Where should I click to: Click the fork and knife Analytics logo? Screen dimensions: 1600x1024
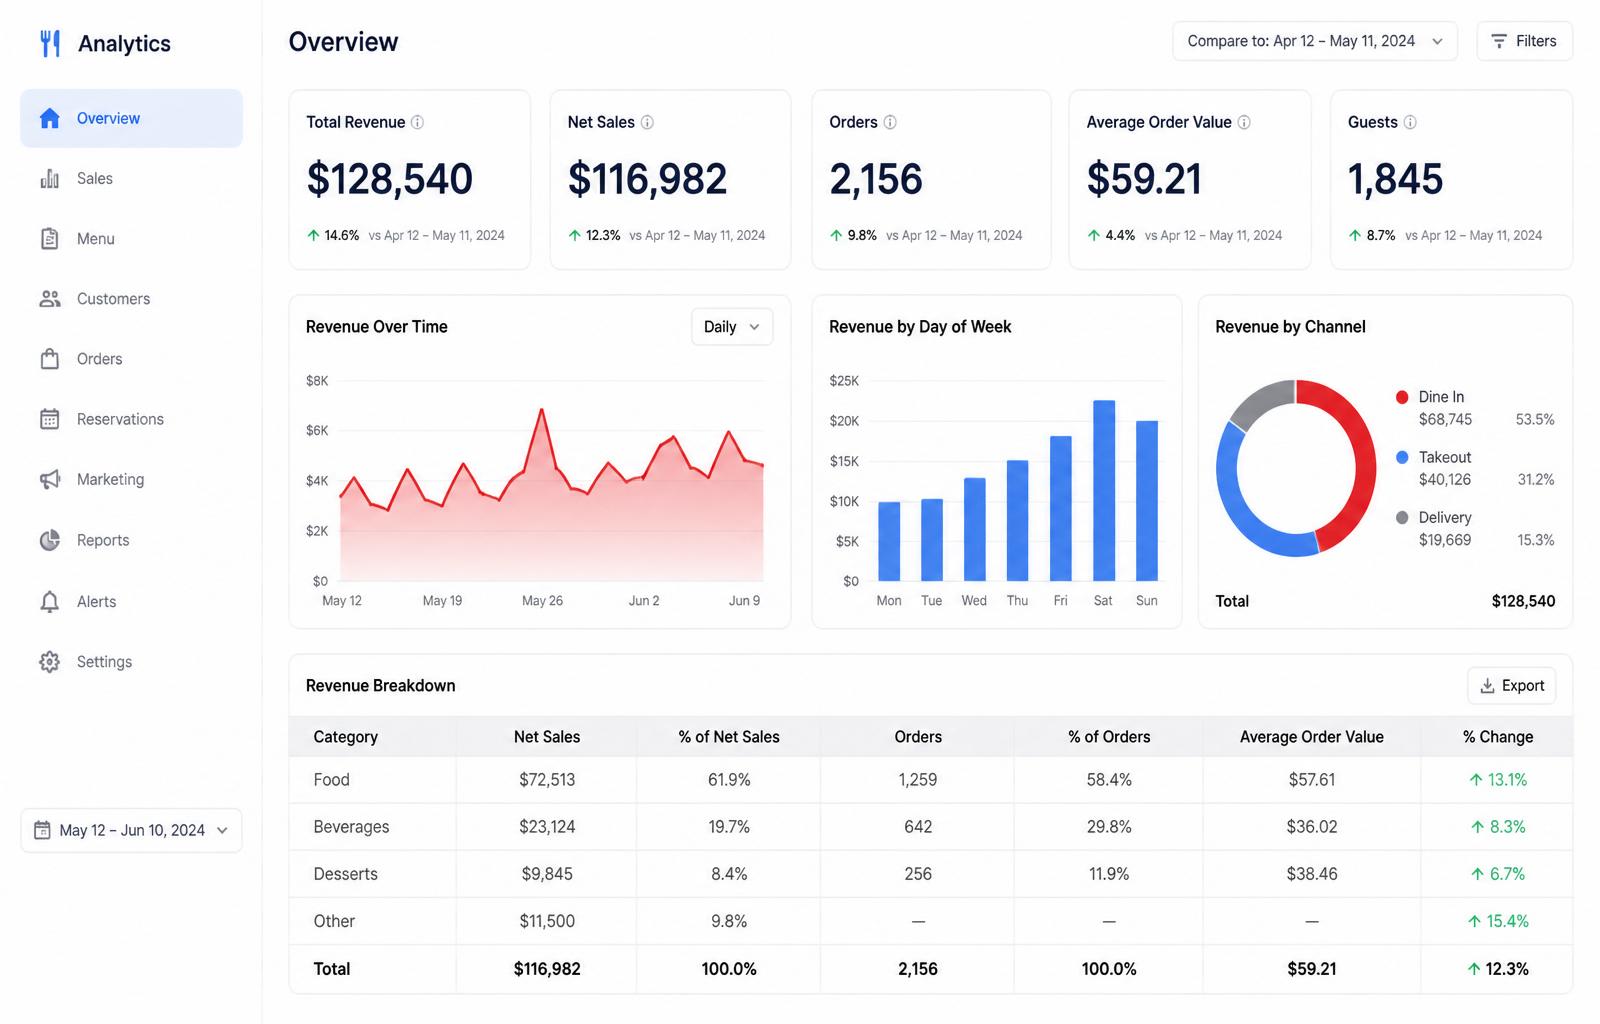[50, 43]
